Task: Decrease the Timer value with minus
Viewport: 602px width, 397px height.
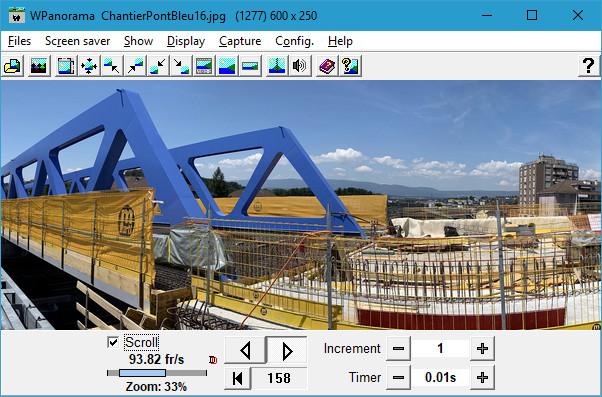Action: [x=398, y=377]
